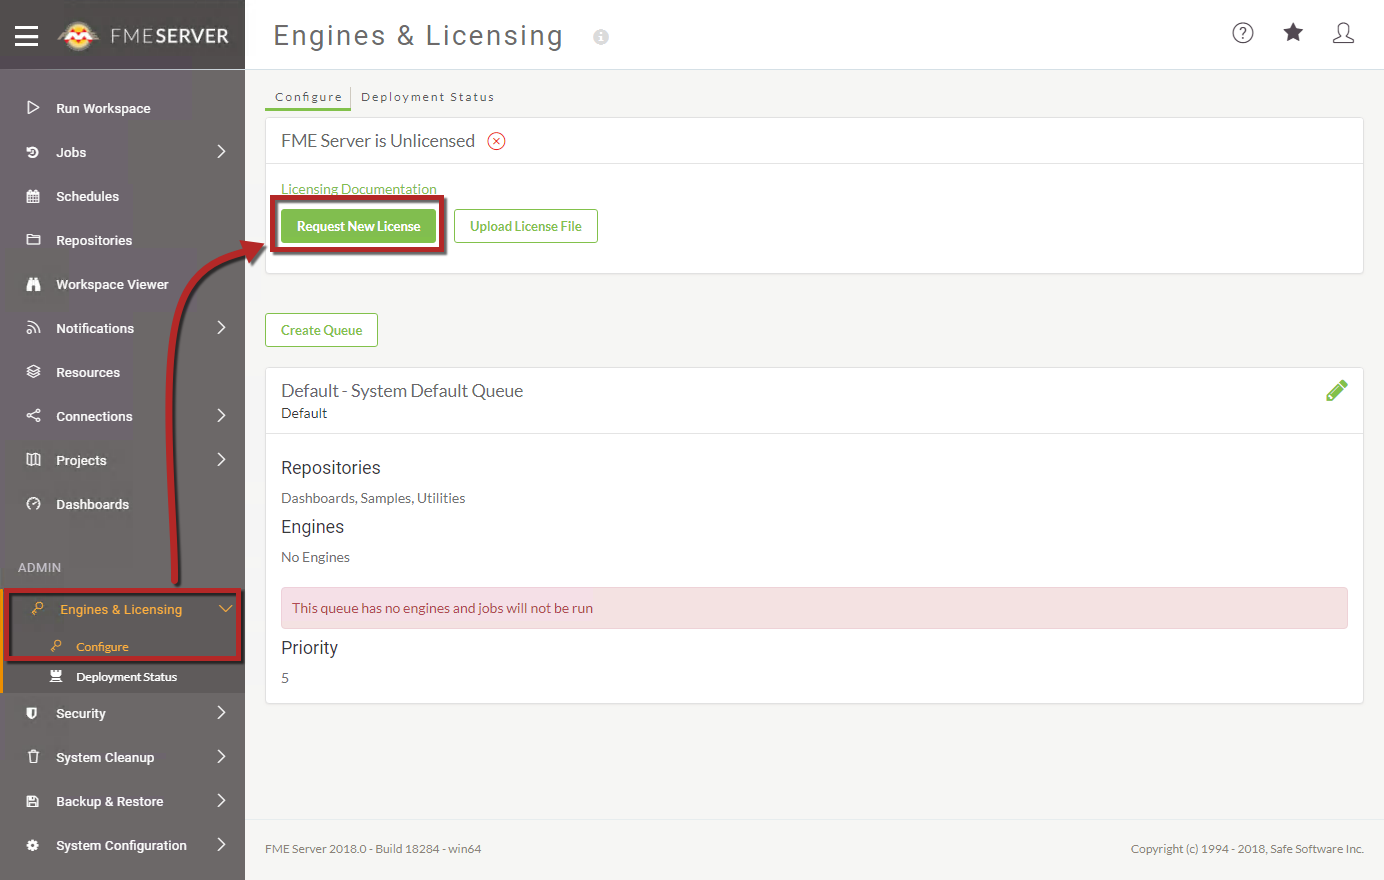Expand the Backup & Restore chevron
The image size is (1384, 880).
click(x=222, y=801)
